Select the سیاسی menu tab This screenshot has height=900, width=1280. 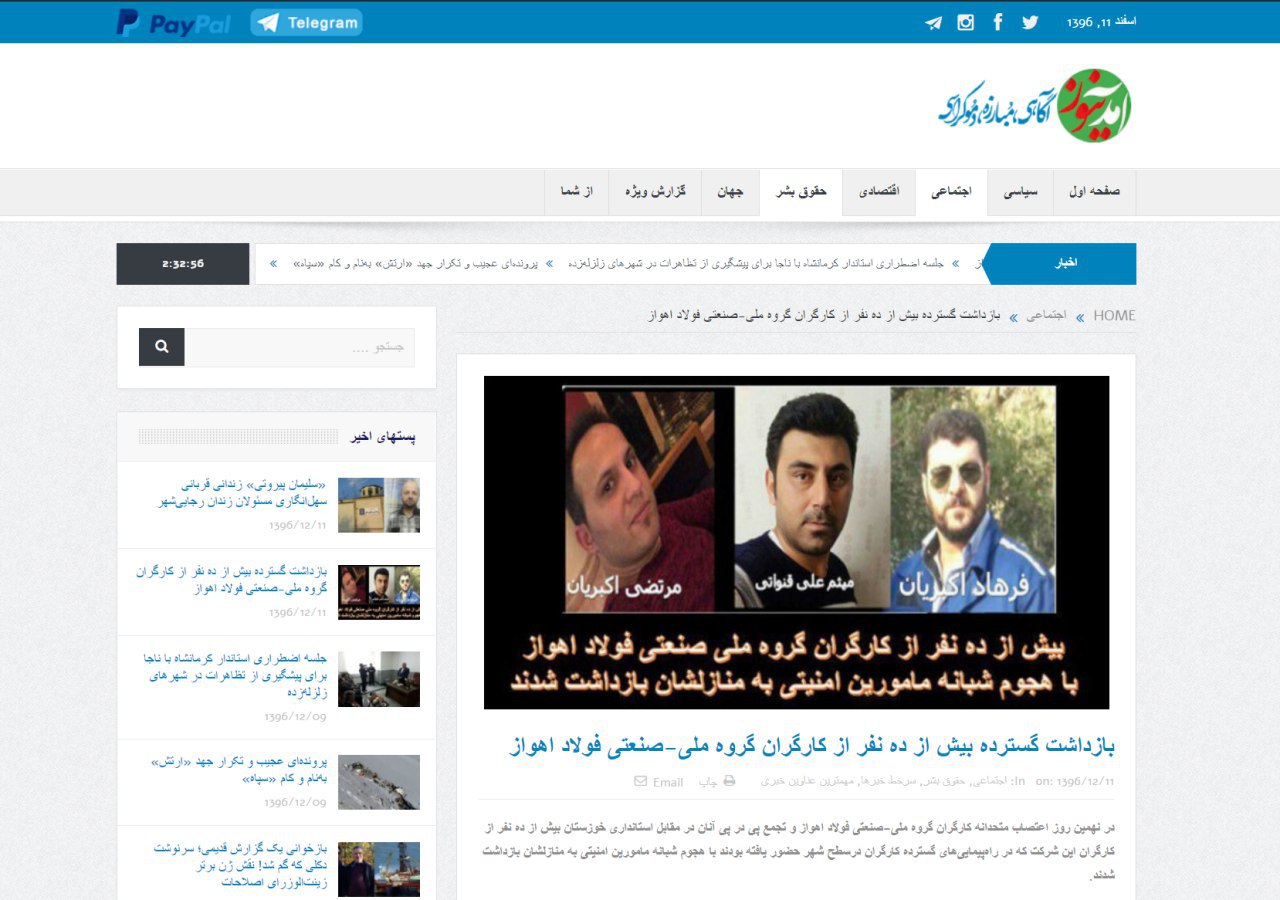click(1020, 192)
